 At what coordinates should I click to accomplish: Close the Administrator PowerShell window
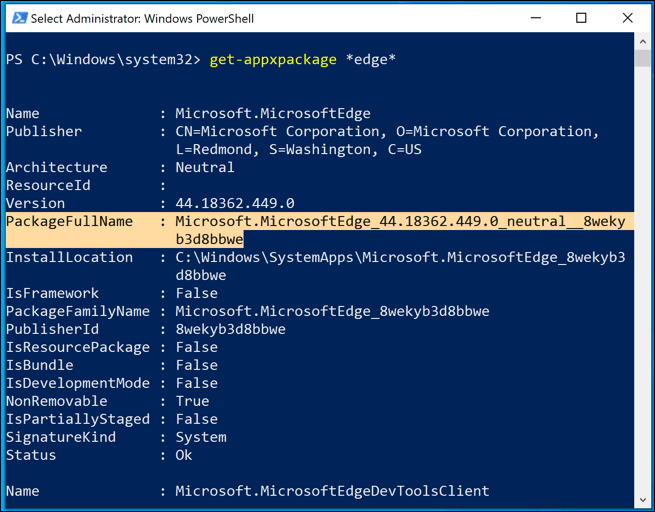(627, 18)
